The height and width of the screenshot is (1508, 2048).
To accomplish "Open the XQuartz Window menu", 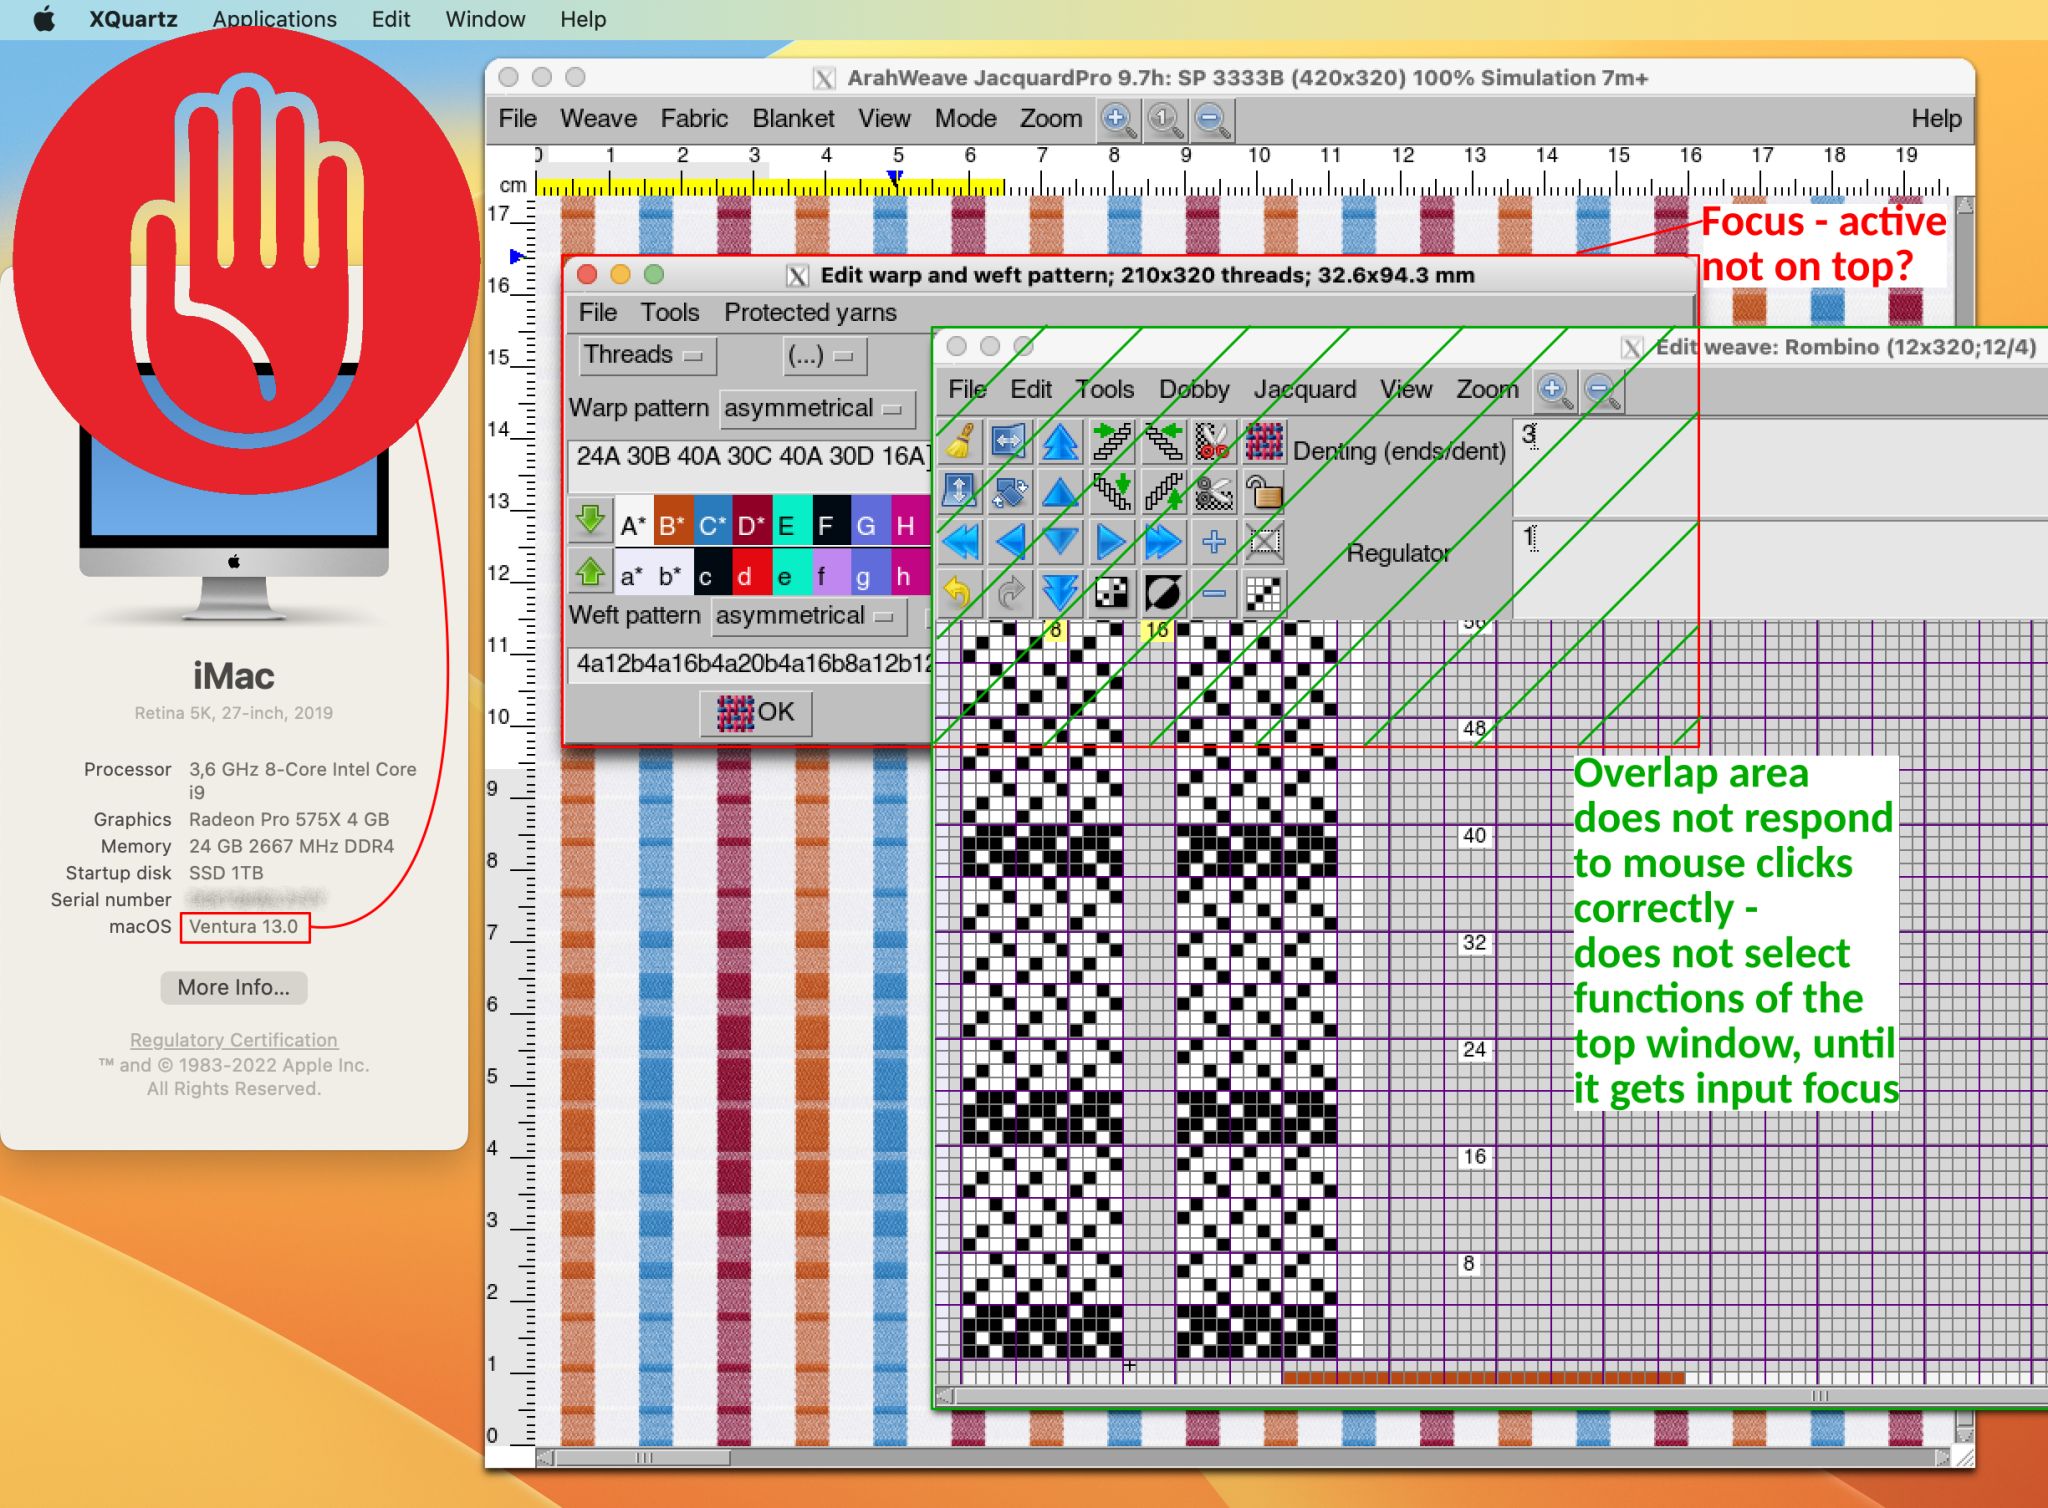I will (x=485, y=19).
